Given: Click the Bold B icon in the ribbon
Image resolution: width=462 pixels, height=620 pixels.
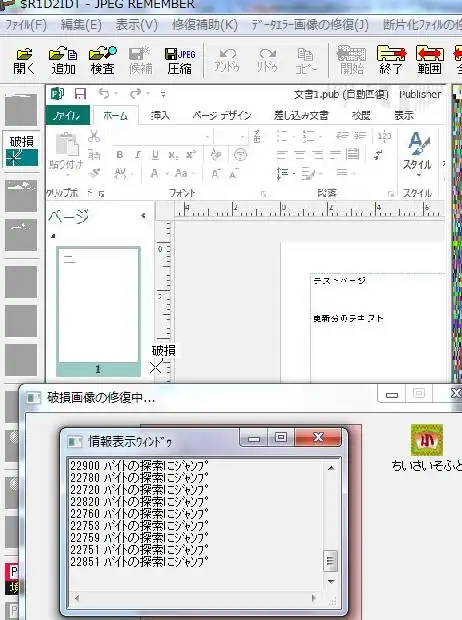Looking at the screenshot, I should [119, 155].
